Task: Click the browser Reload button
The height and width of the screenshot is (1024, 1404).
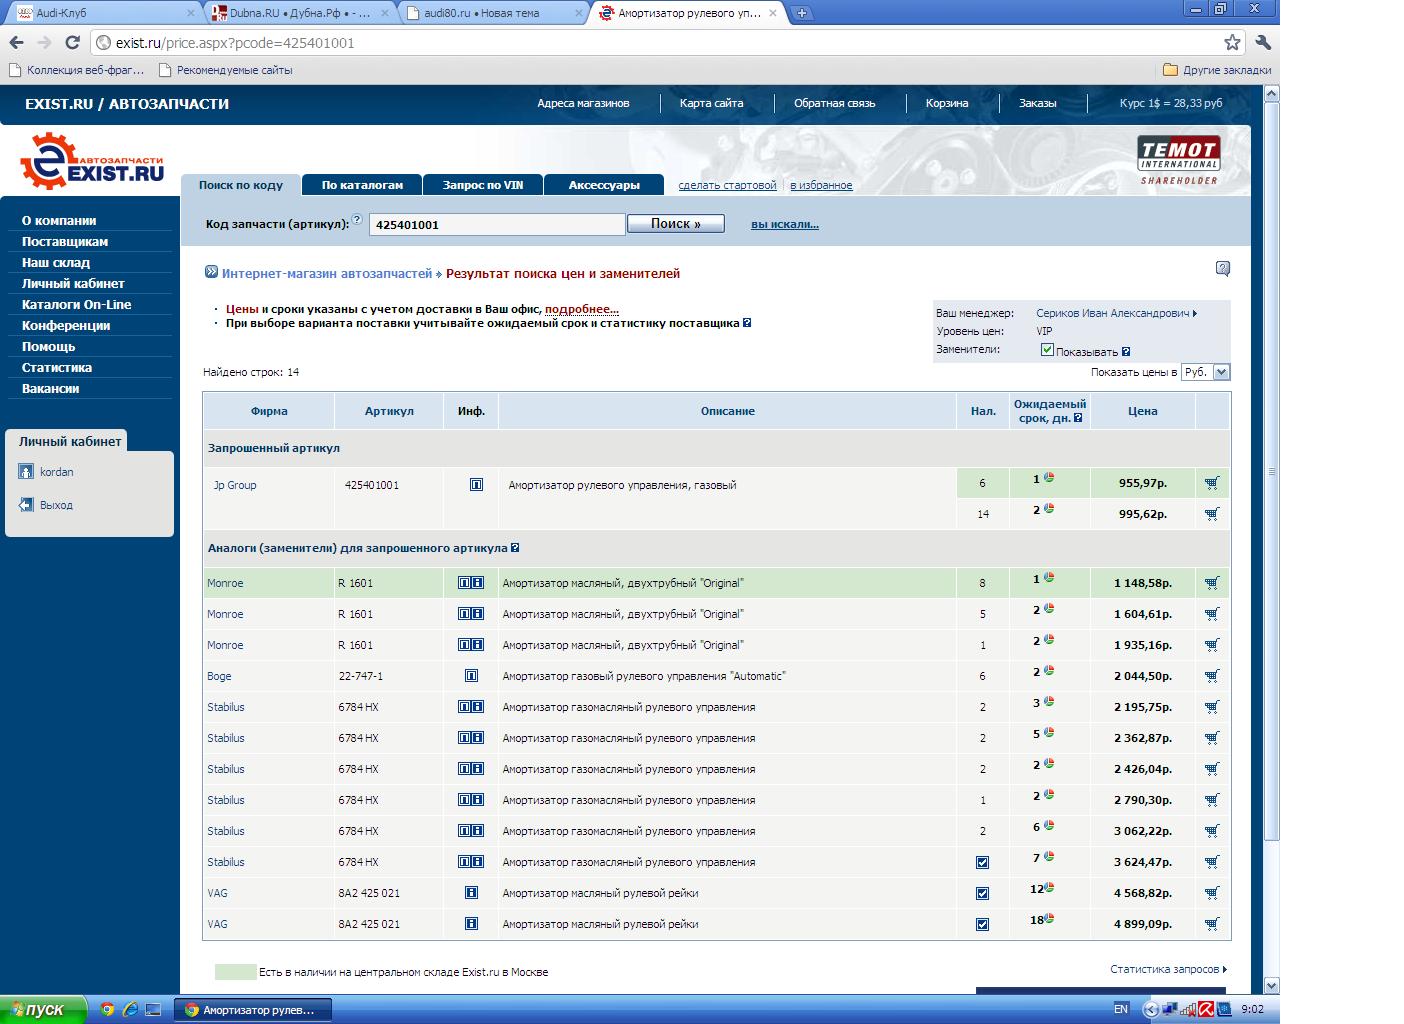Action: [x=72, y=43]
